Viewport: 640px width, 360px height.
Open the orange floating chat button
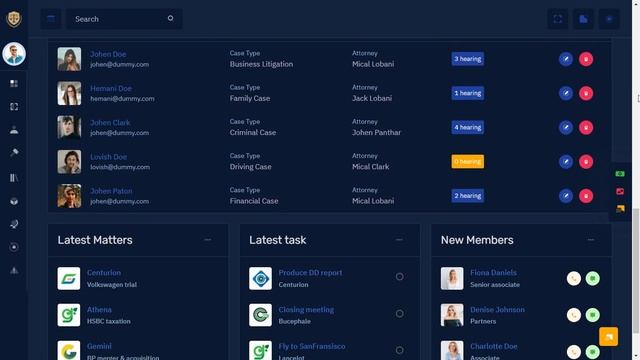tap(608, 337)
